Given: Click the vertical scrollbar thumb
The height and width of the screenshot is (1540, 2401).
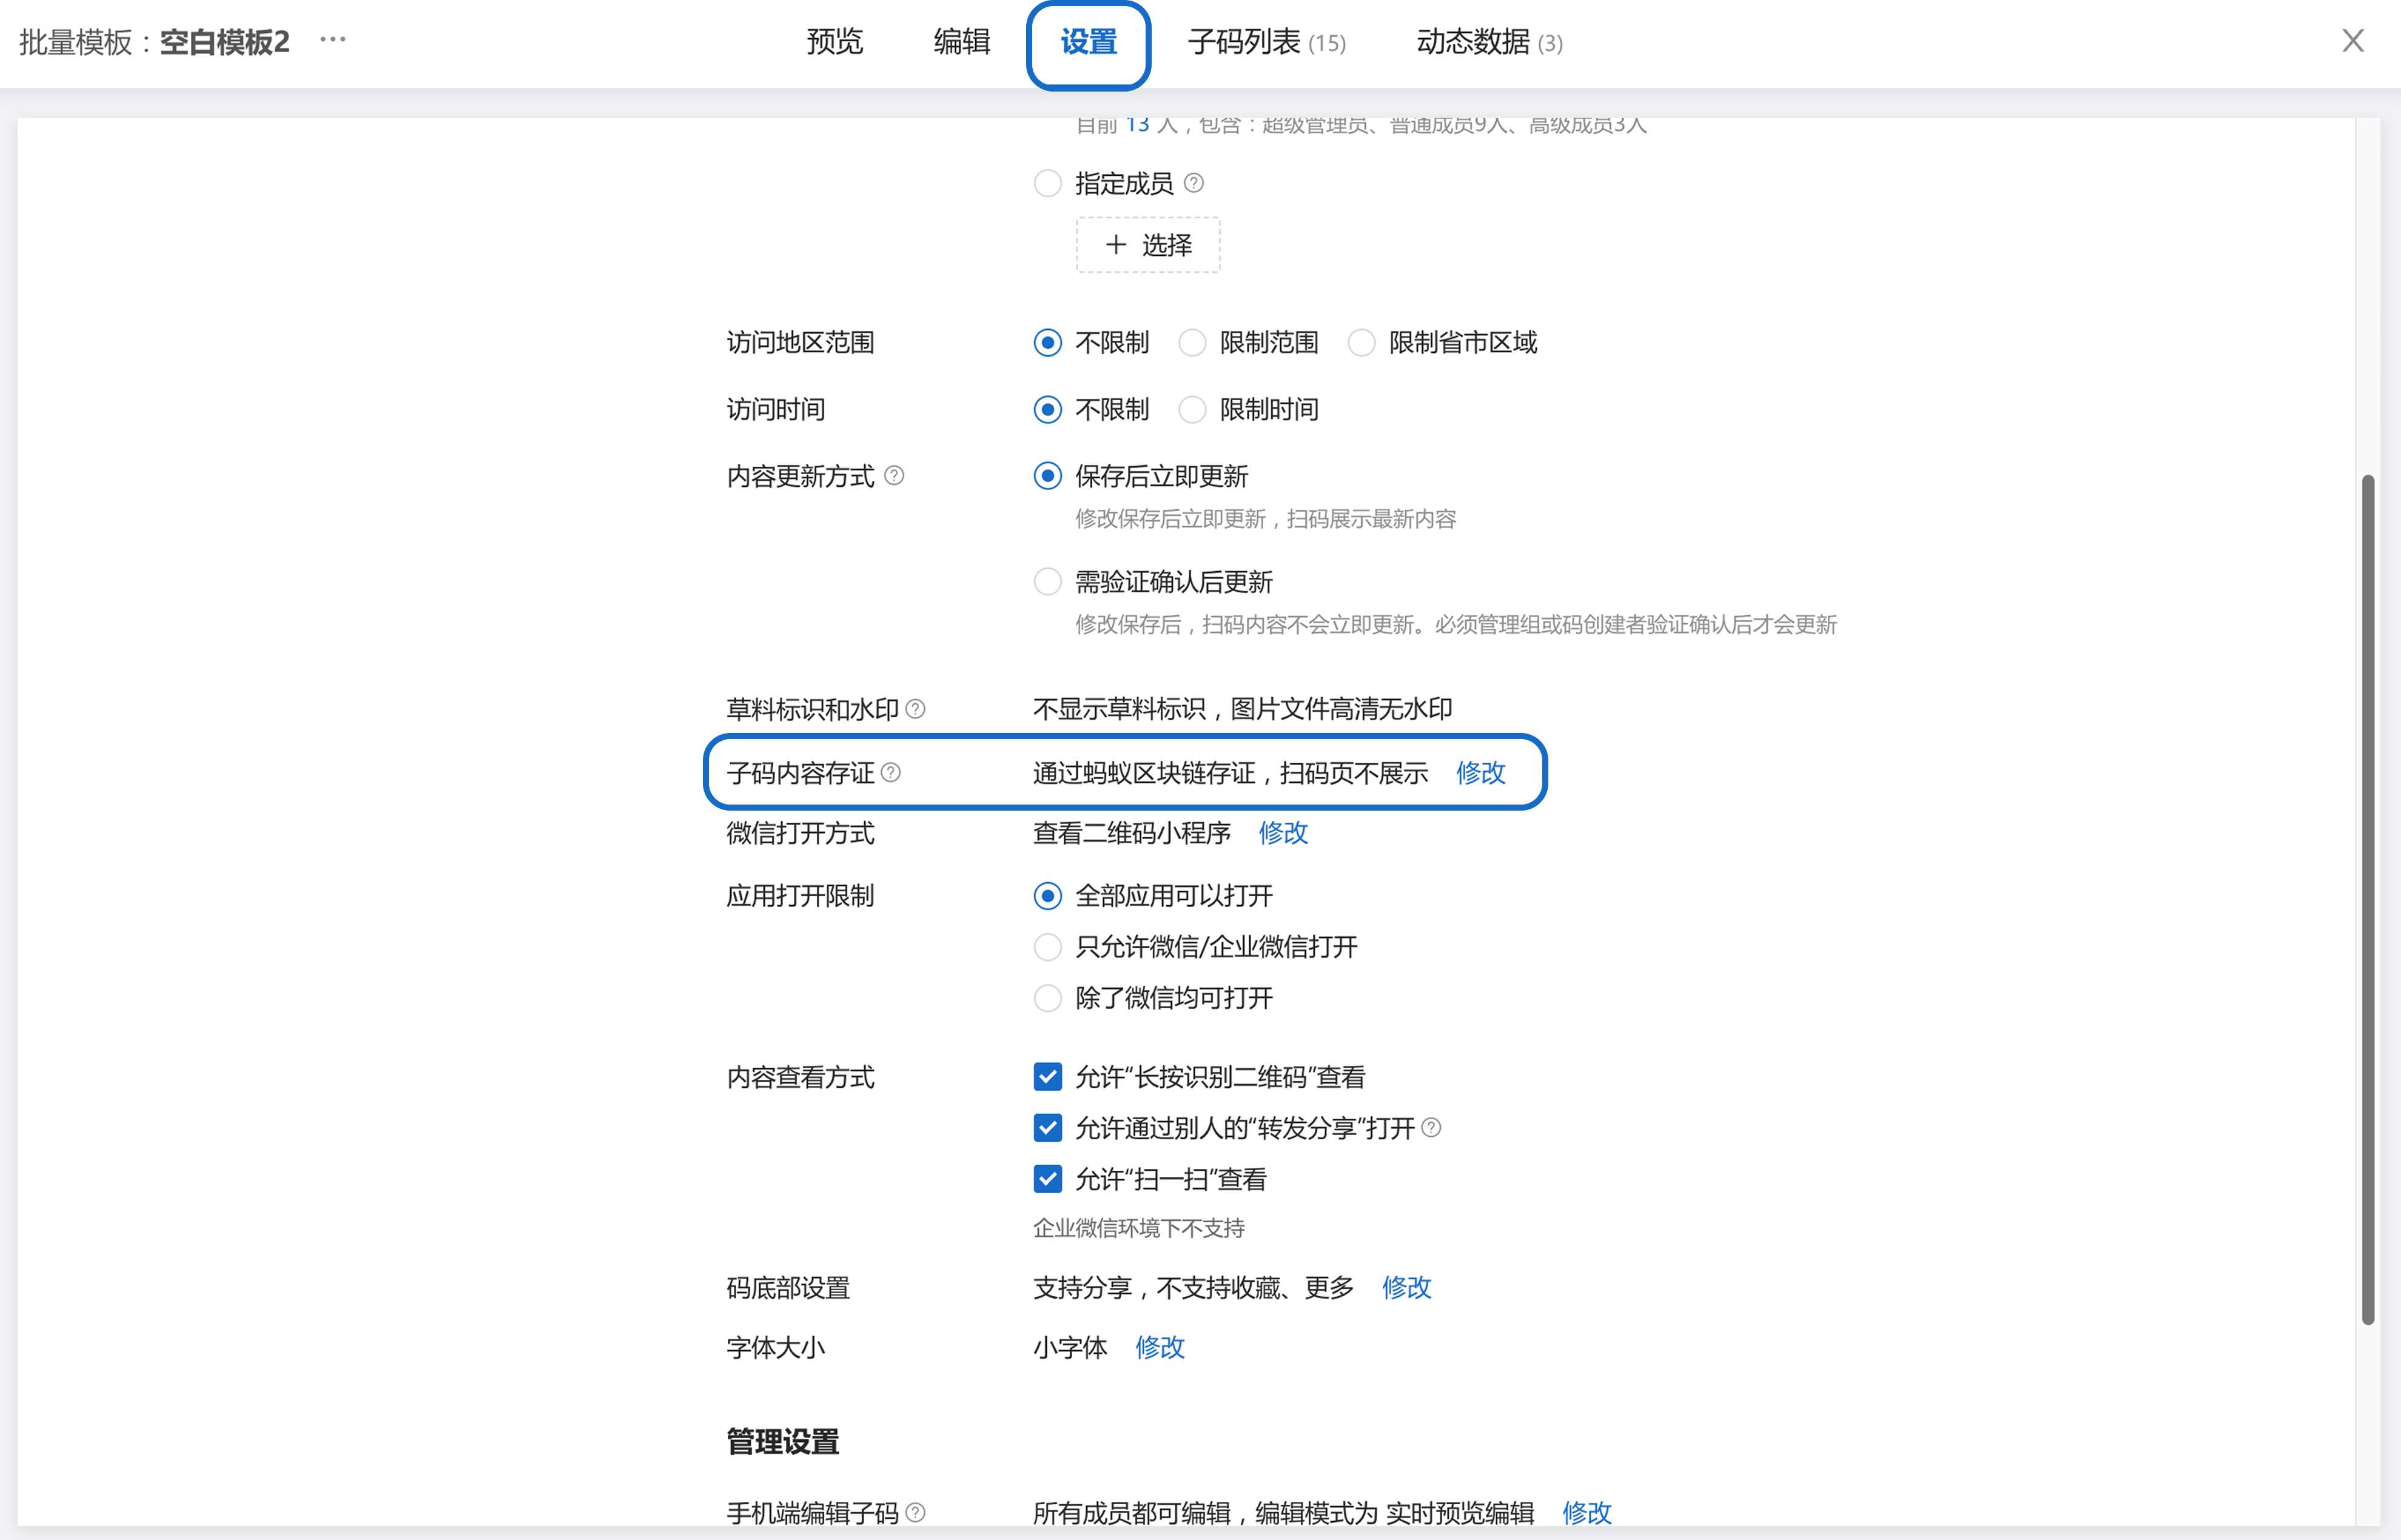Looking at the screenshot, I should [2367, 900].
